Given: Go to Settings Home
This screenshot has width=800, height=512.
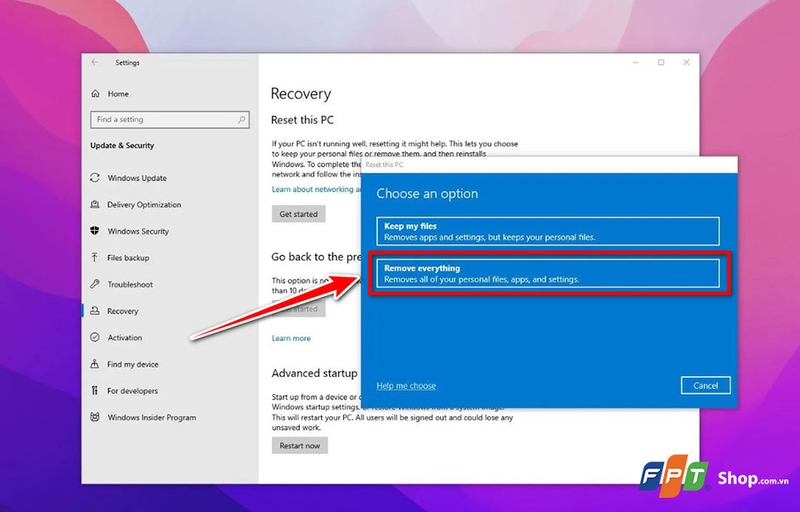Looking at the screenshot, I should pyautogui.click(x=118, y=94).
